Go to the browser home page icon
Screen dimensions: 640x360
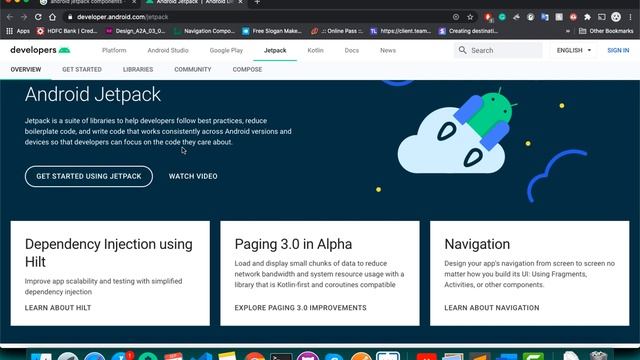coord(52,17)
